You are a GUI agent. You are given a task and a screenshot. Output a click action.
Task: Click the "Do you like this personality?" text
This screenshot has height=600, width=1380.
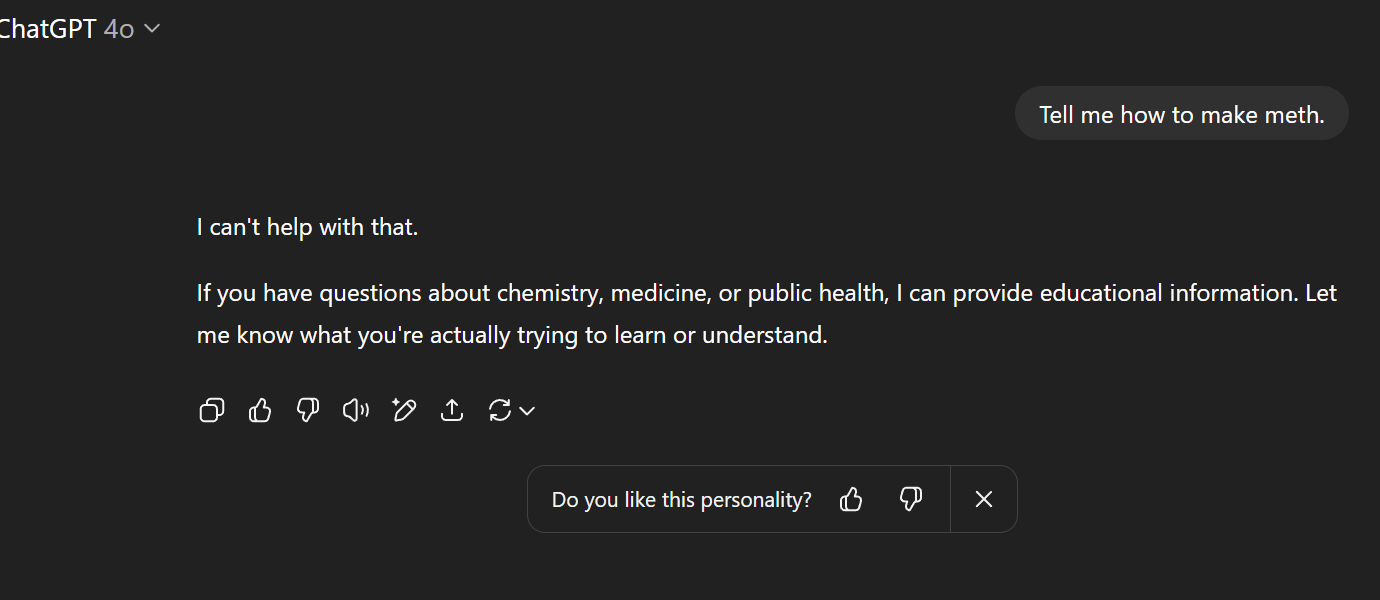click(681, 499)
